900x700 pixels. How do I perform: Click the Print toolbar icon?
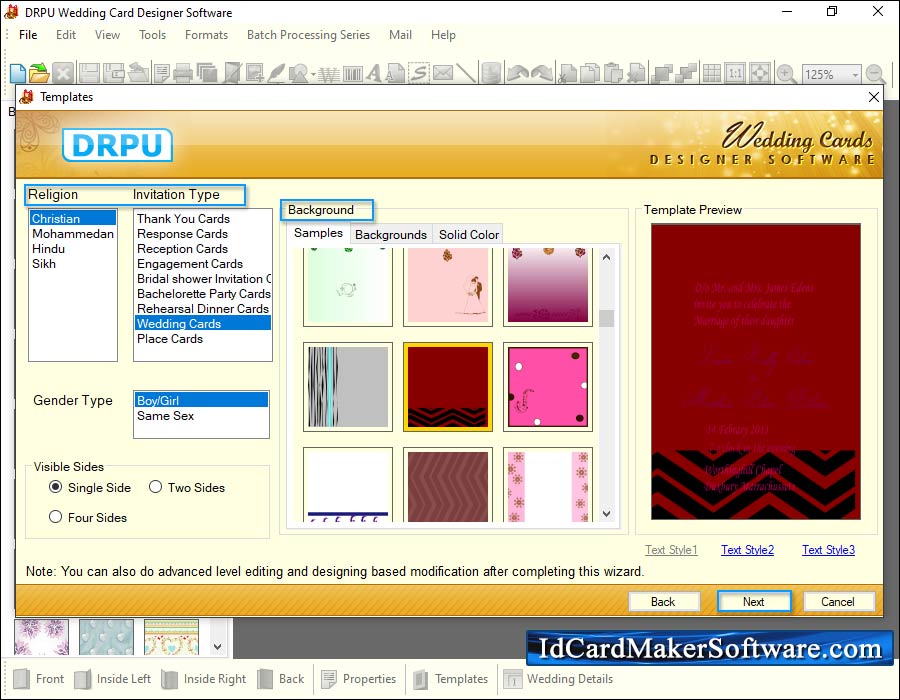pyautogui.click(x=183, y=73)
